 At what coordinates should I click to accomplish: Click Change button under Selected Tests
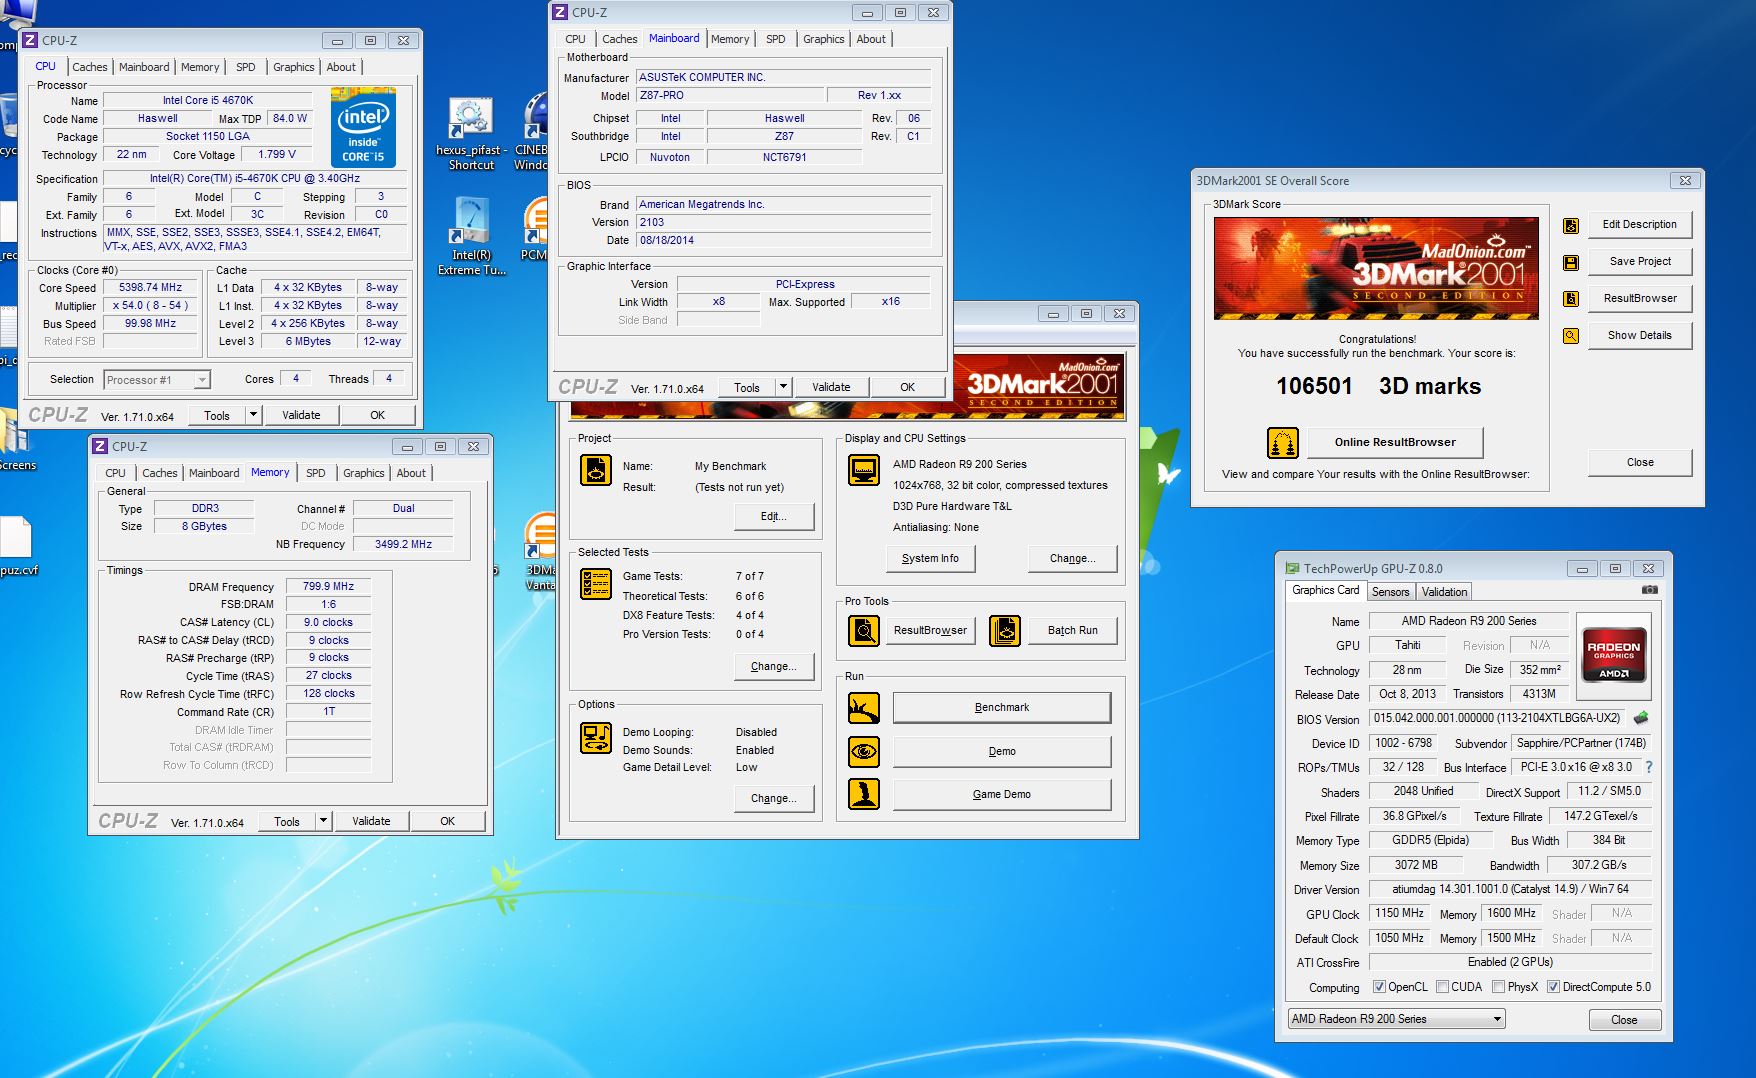point(774,666)
